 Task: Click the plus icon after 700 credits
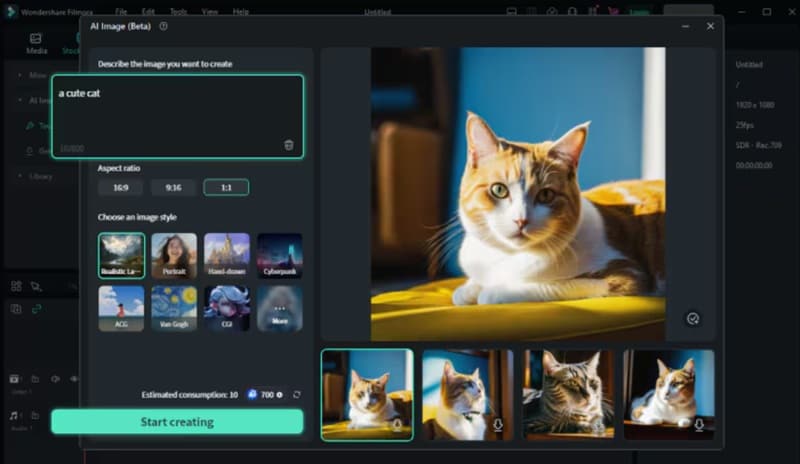click(x=280, y=395)
